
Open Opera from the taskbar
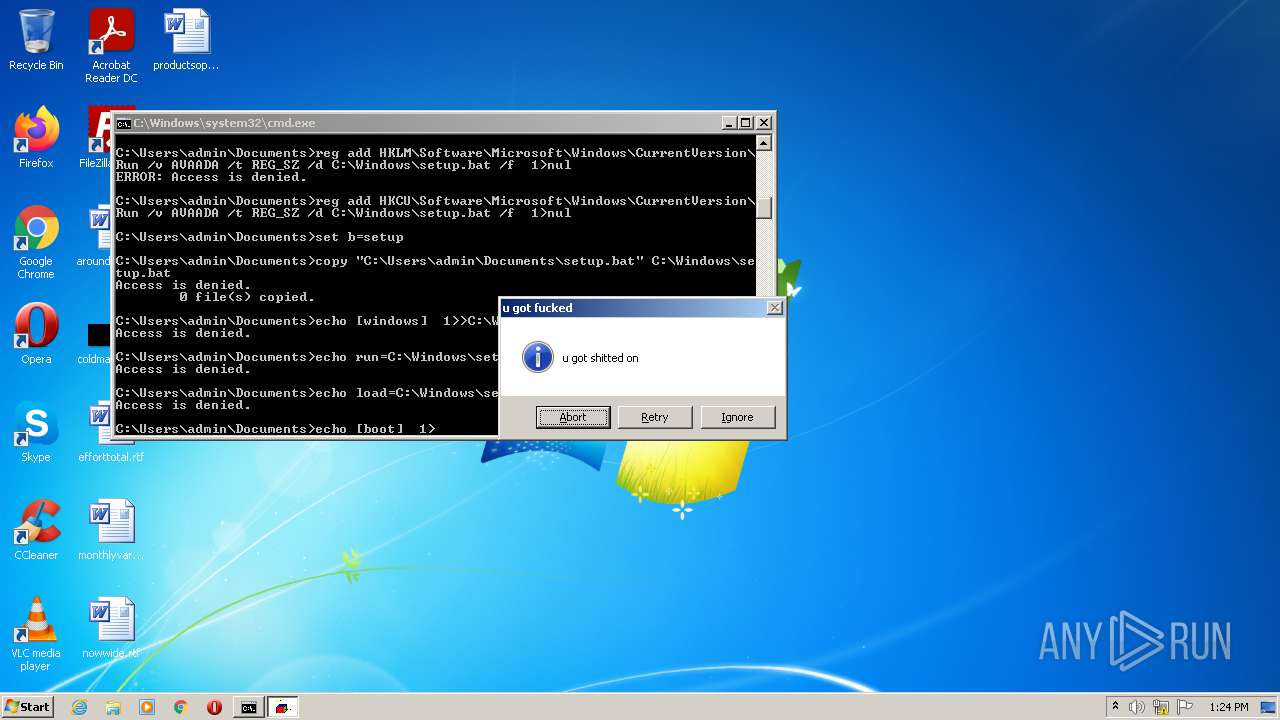coord(214,707)
